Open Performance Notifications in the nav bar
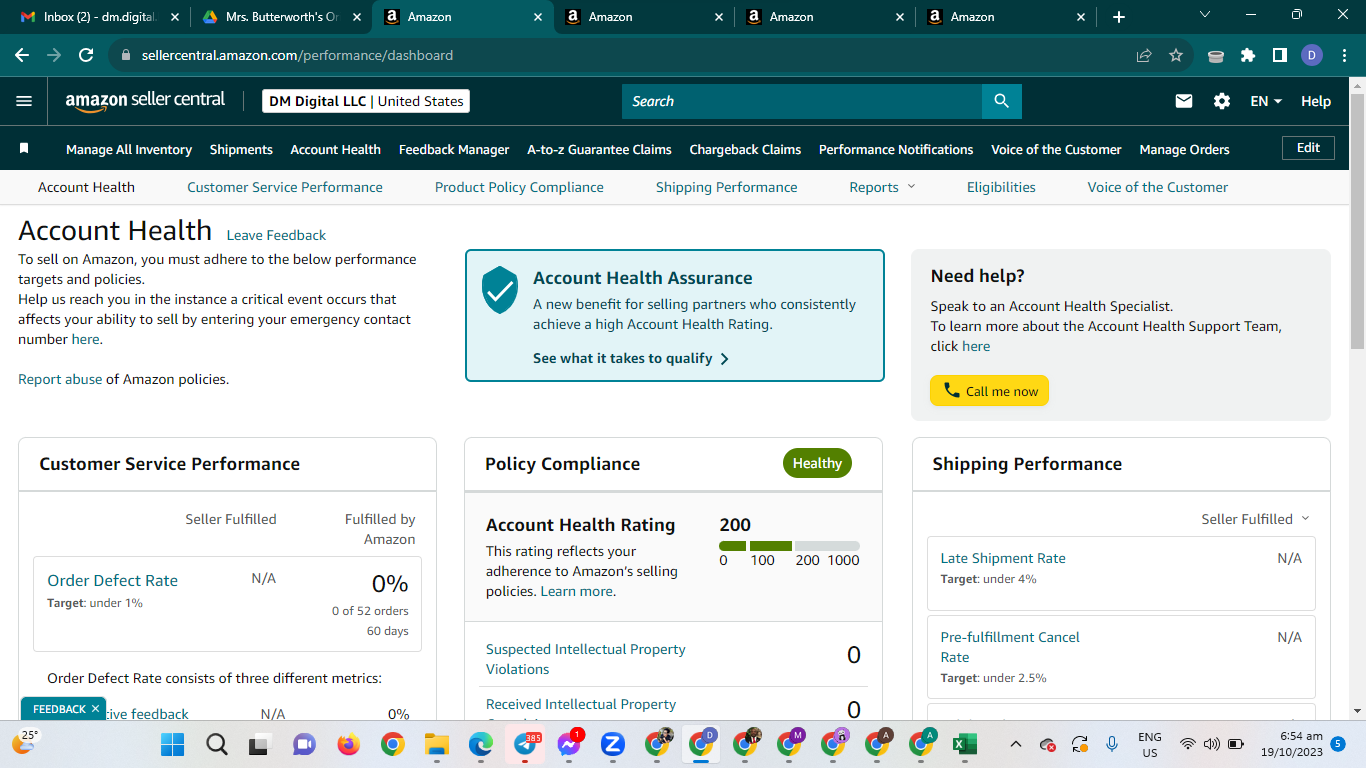 coord(896,149)
